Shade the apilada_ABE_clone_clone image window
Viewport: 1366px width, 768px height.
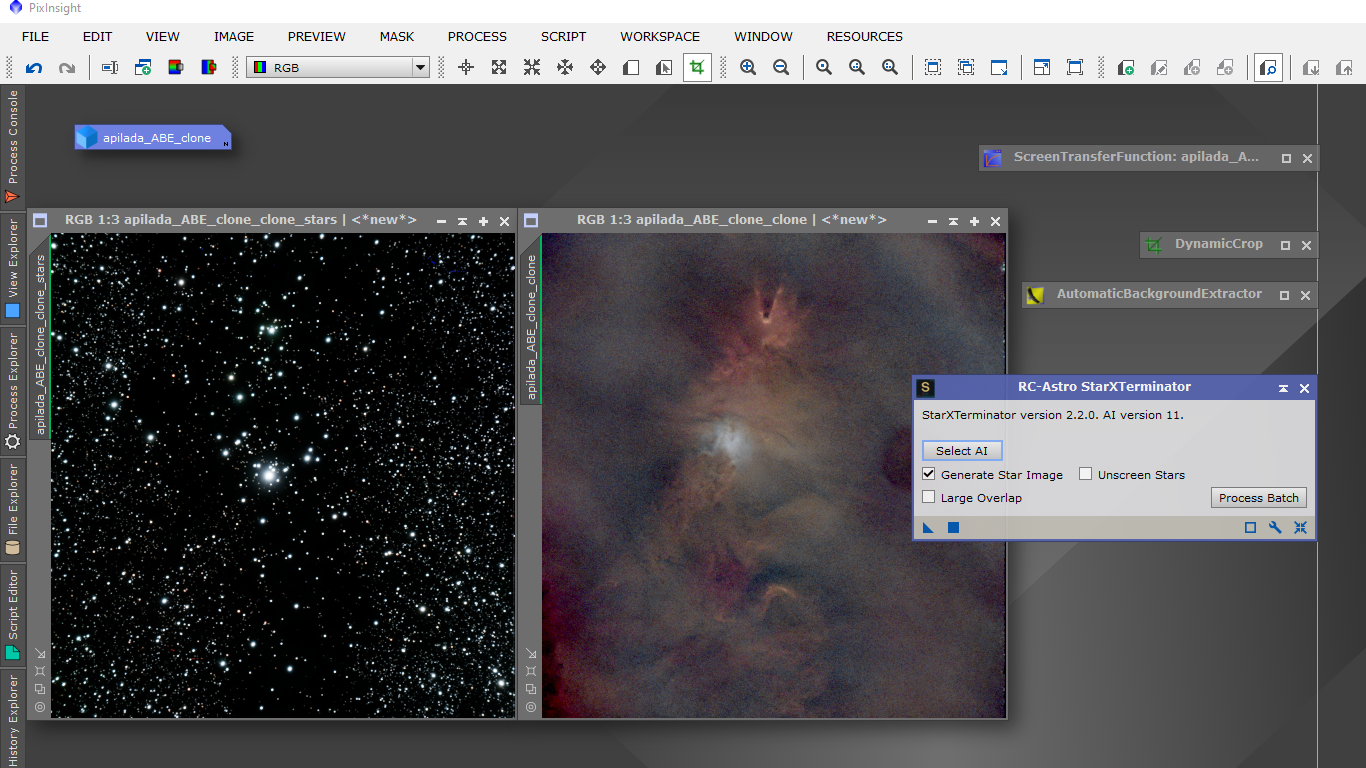point(953,221)
